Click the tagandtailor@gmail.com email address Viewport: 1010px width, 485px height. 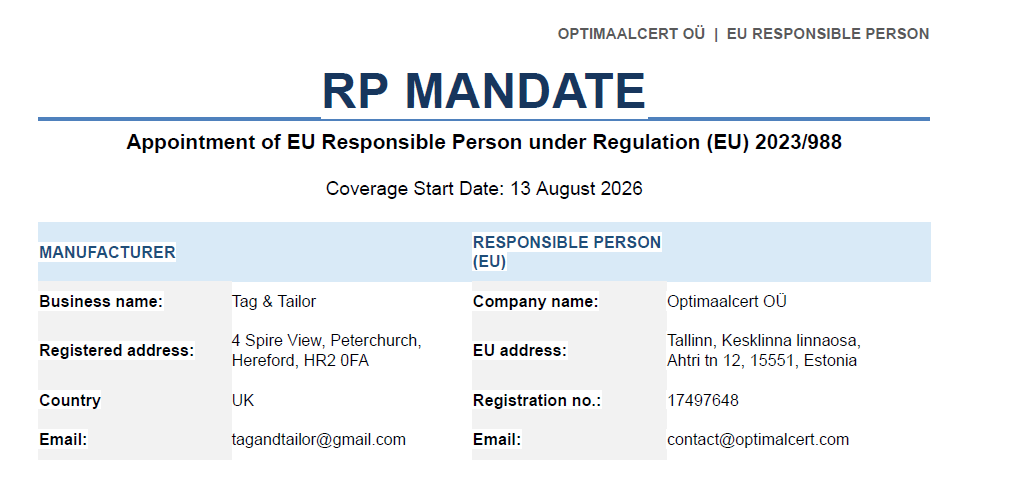(x=319, y=440)
